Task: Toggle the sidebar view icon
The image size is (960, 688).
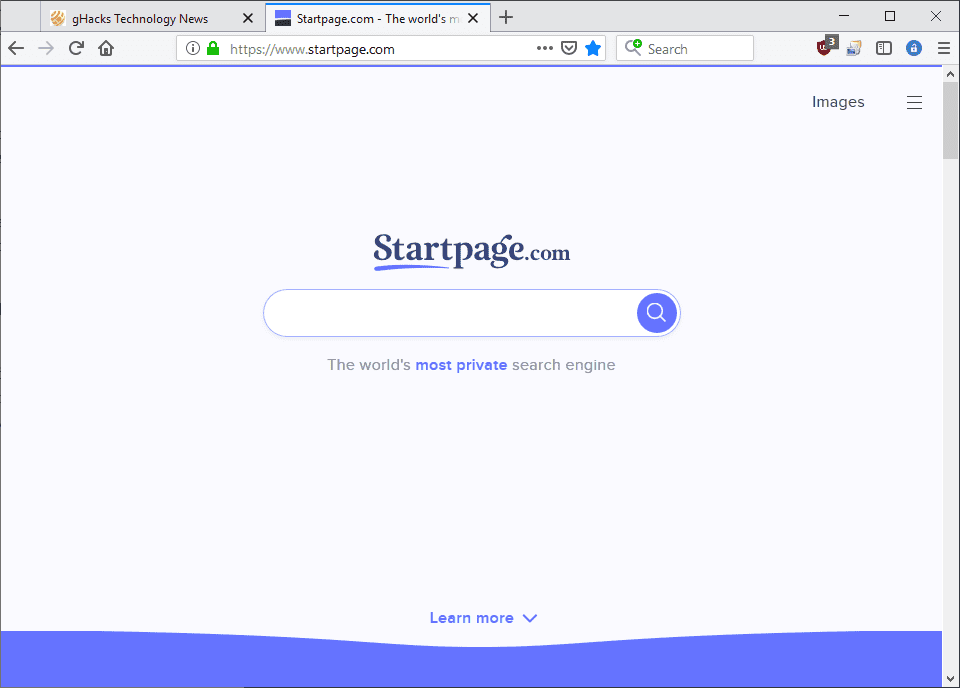Action: 883,48
